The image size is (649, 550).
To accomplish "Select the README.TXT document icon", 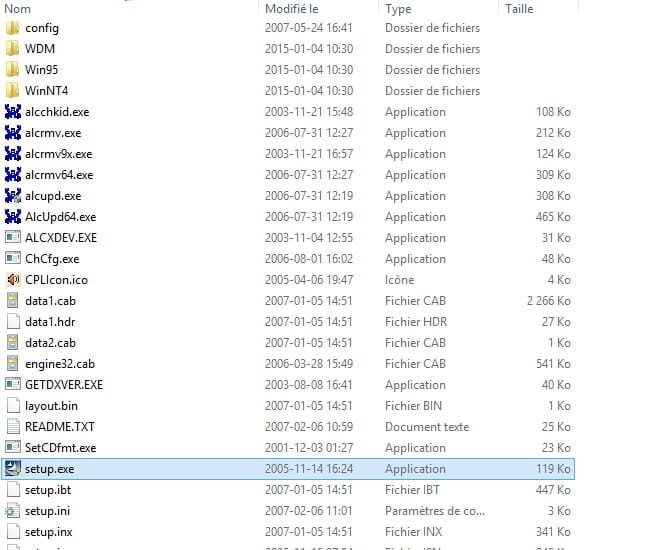I will 13,427.
